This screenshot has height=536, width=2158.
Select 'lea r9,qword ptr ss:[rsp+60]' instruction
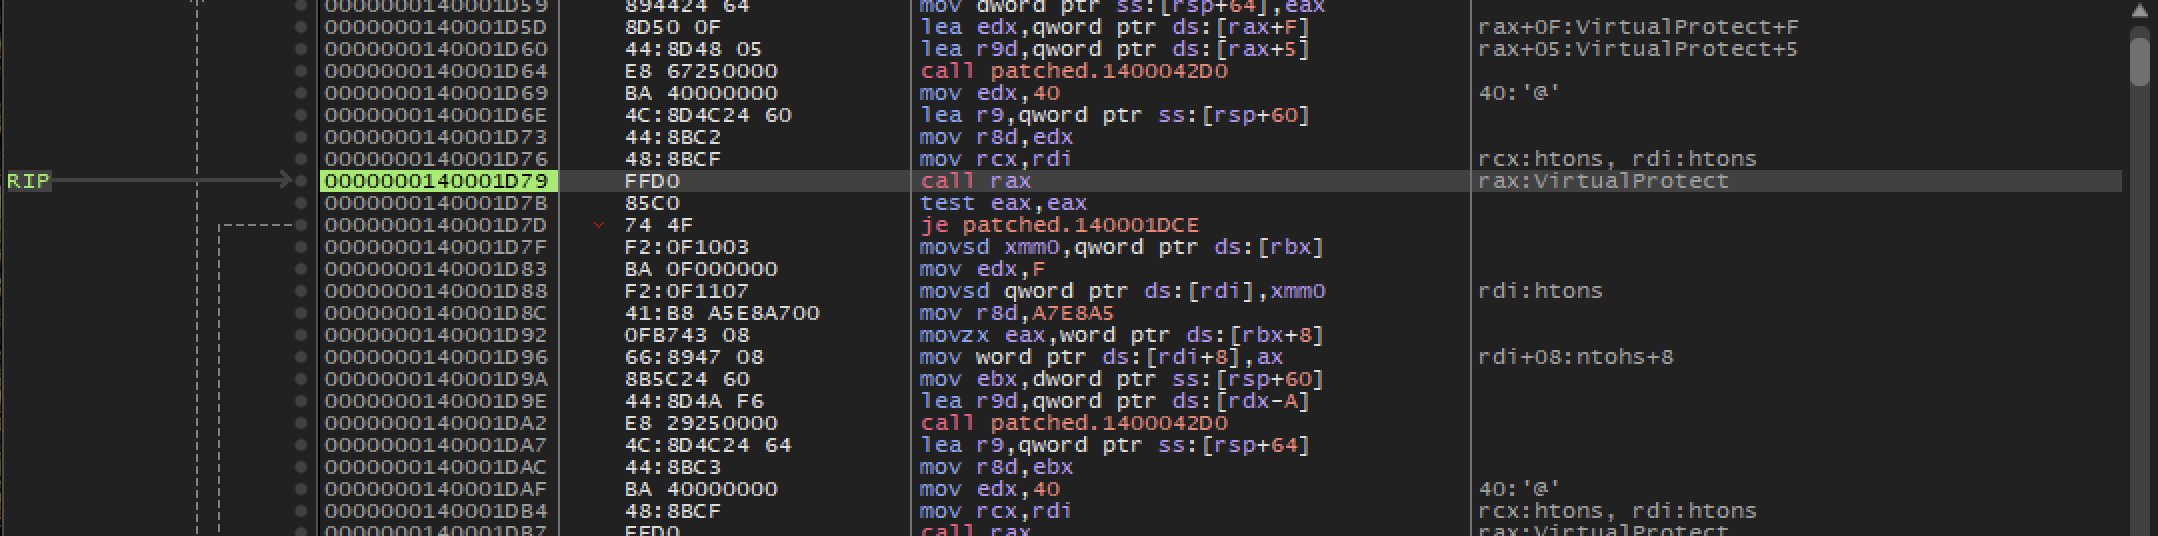[x=1114, y=115]
